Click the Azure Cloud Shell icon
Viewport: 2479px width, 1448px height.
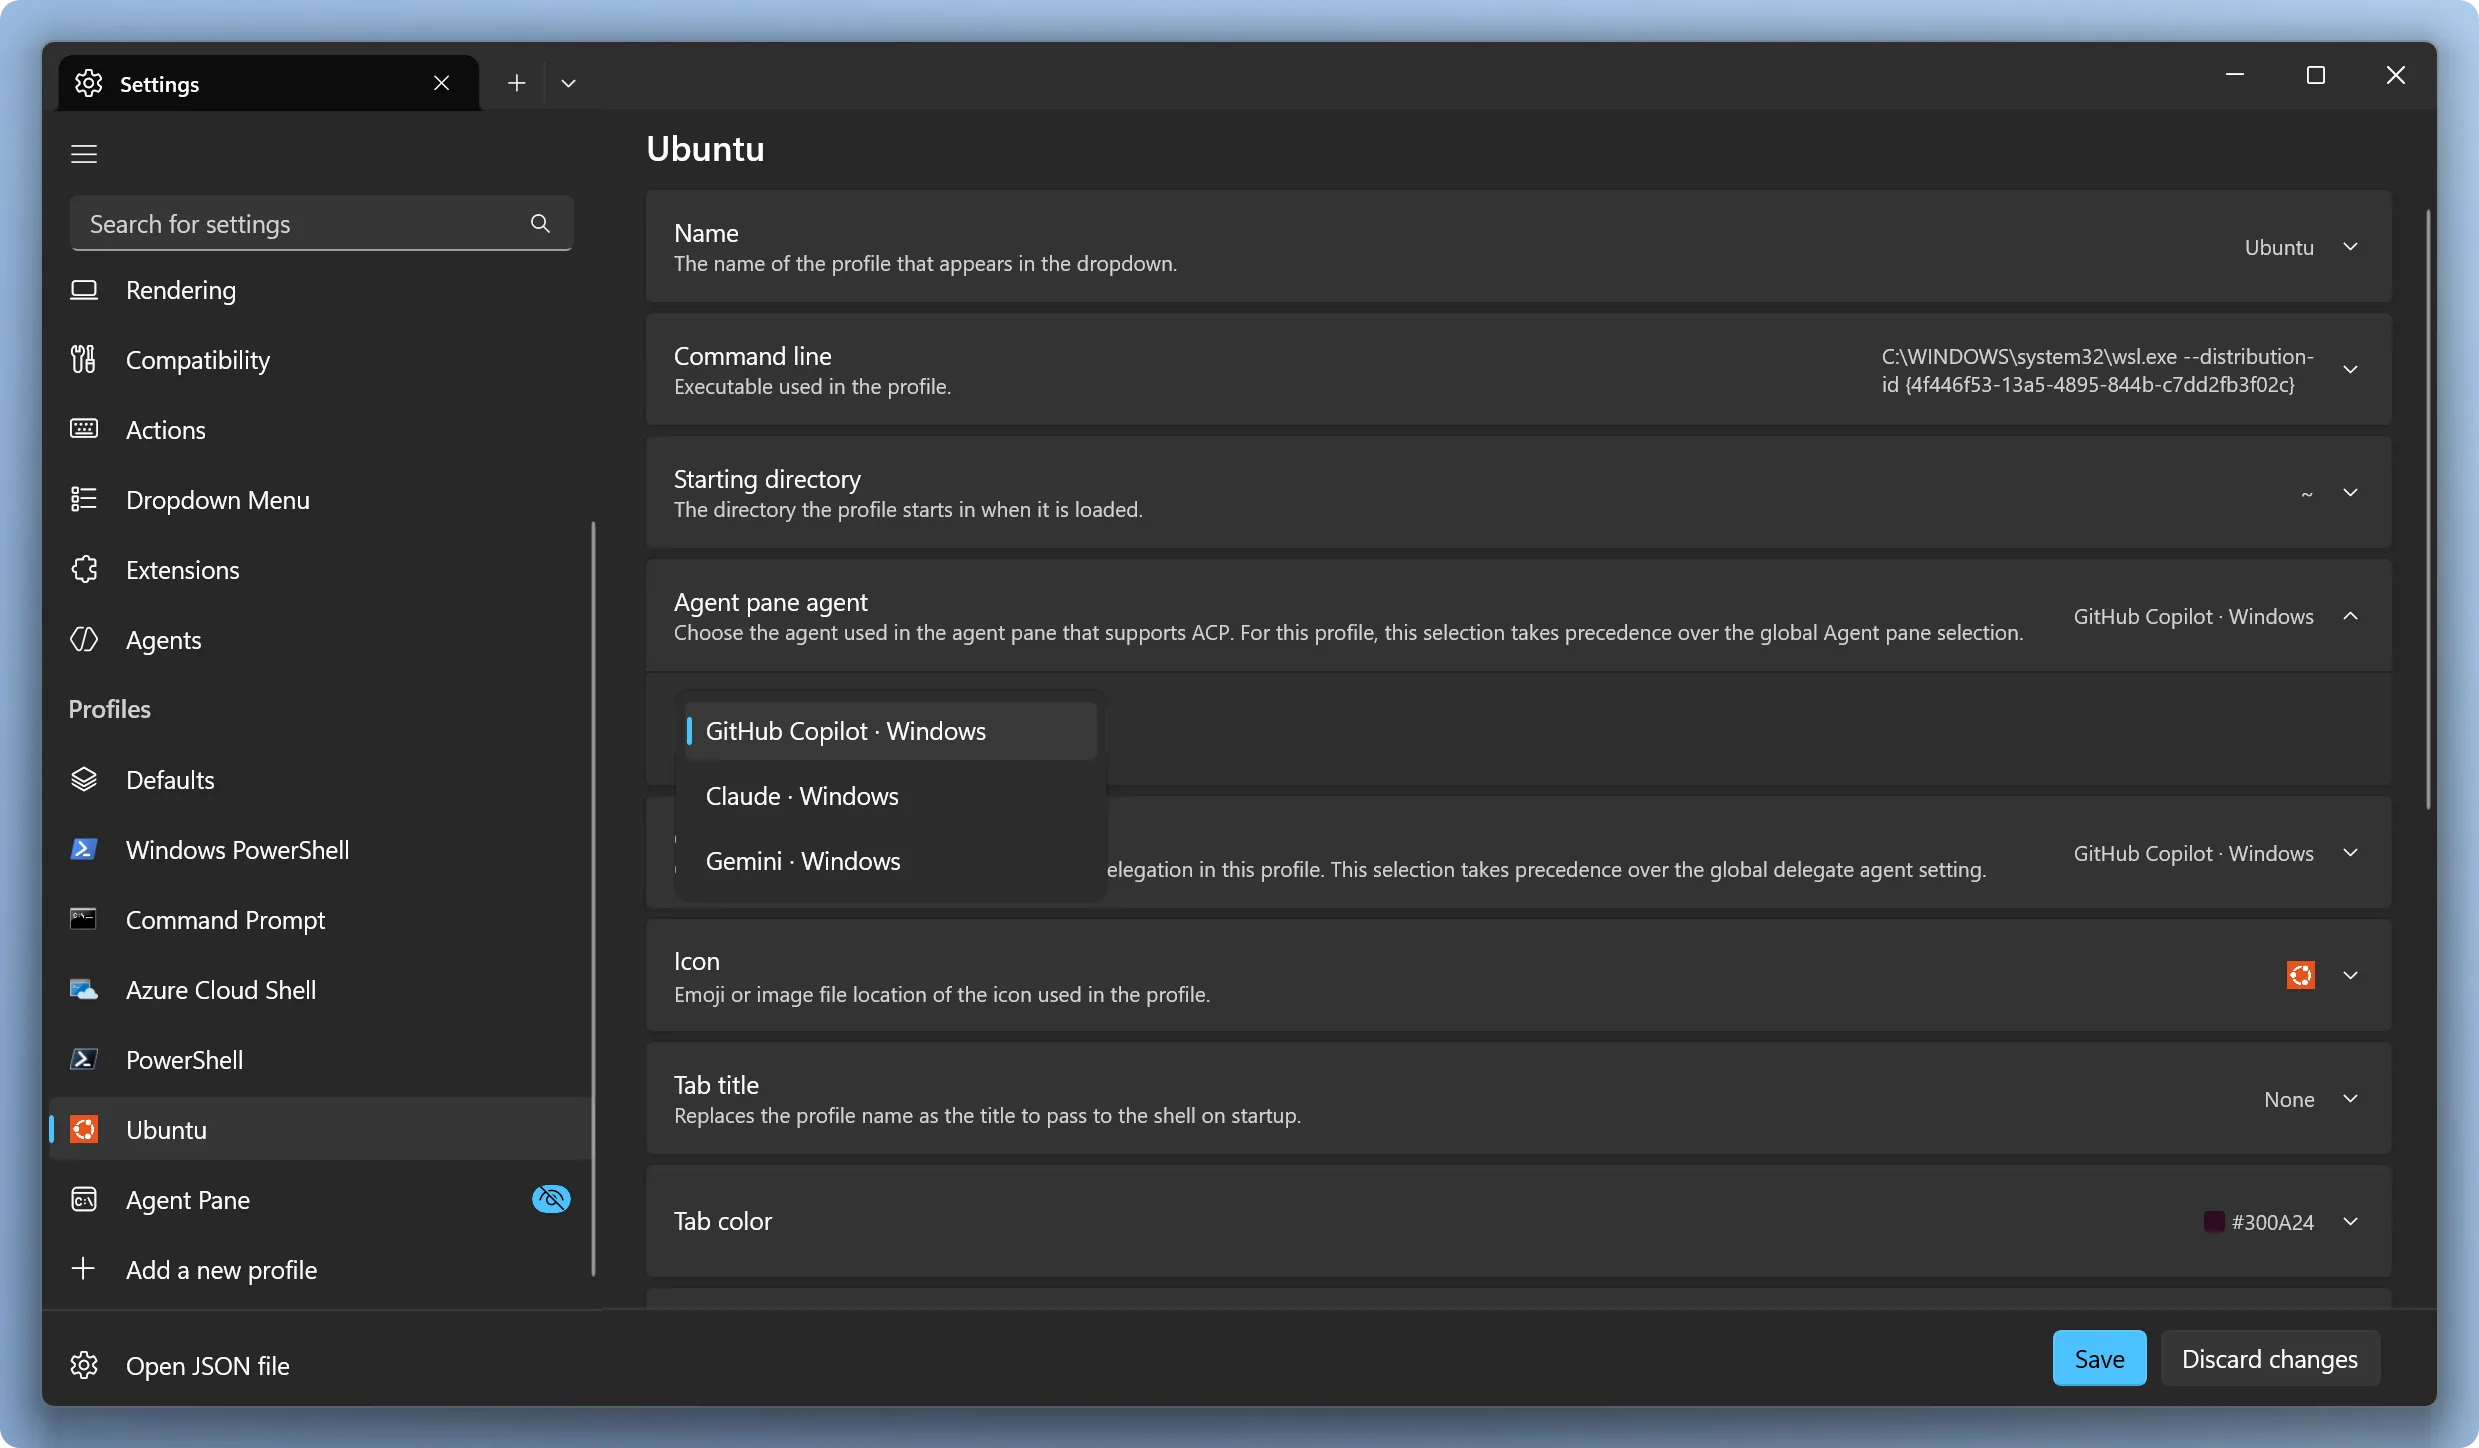(x=84, y=989)
